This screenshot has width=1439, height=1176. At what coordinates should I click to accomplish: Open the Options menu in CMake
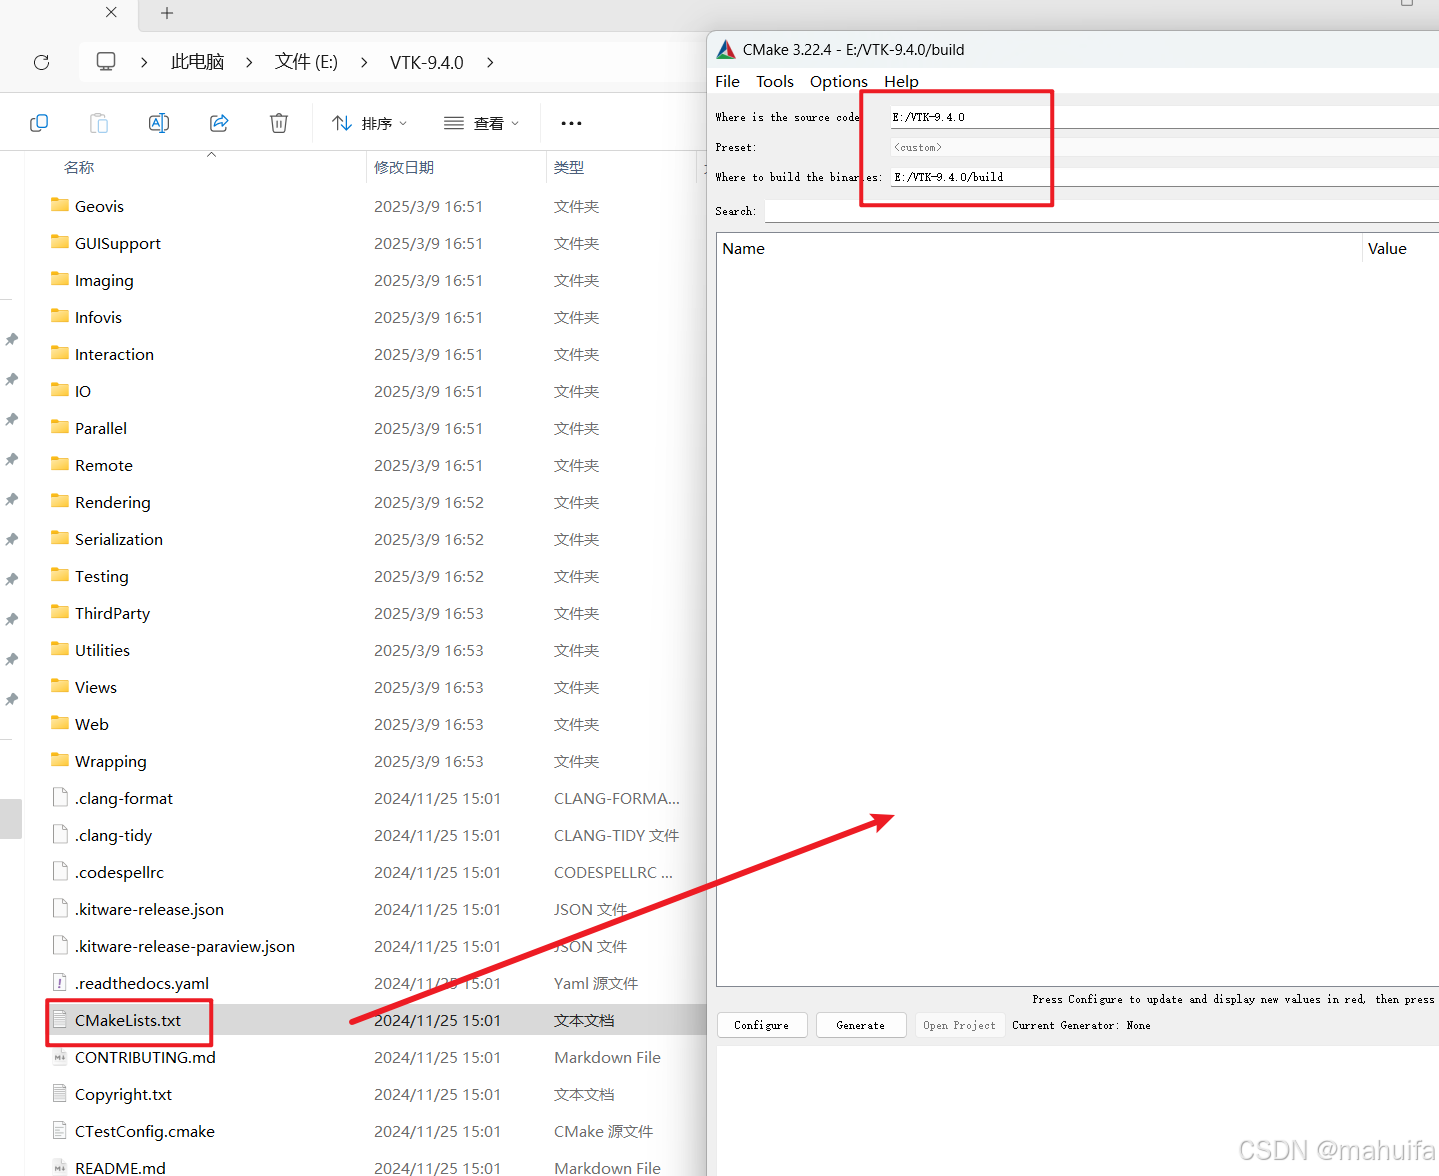pyautogui.click(x=839, y=81)
